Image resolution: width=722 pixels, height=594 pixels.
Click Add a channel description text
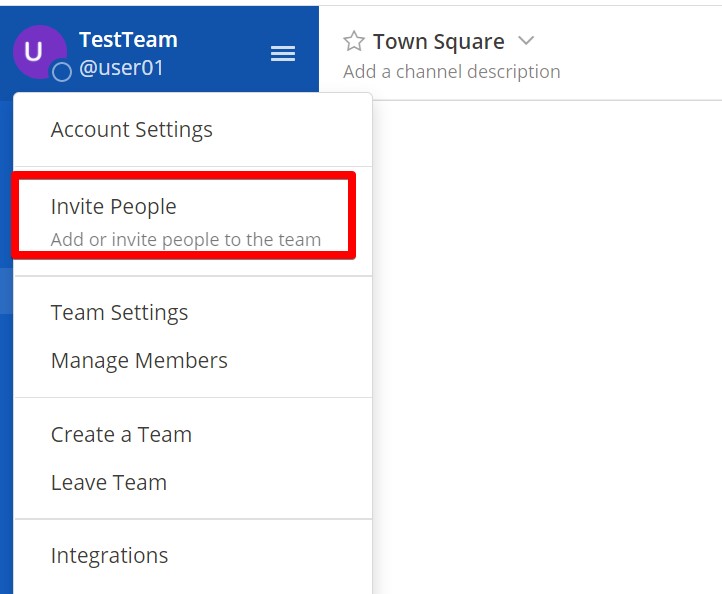451,72
